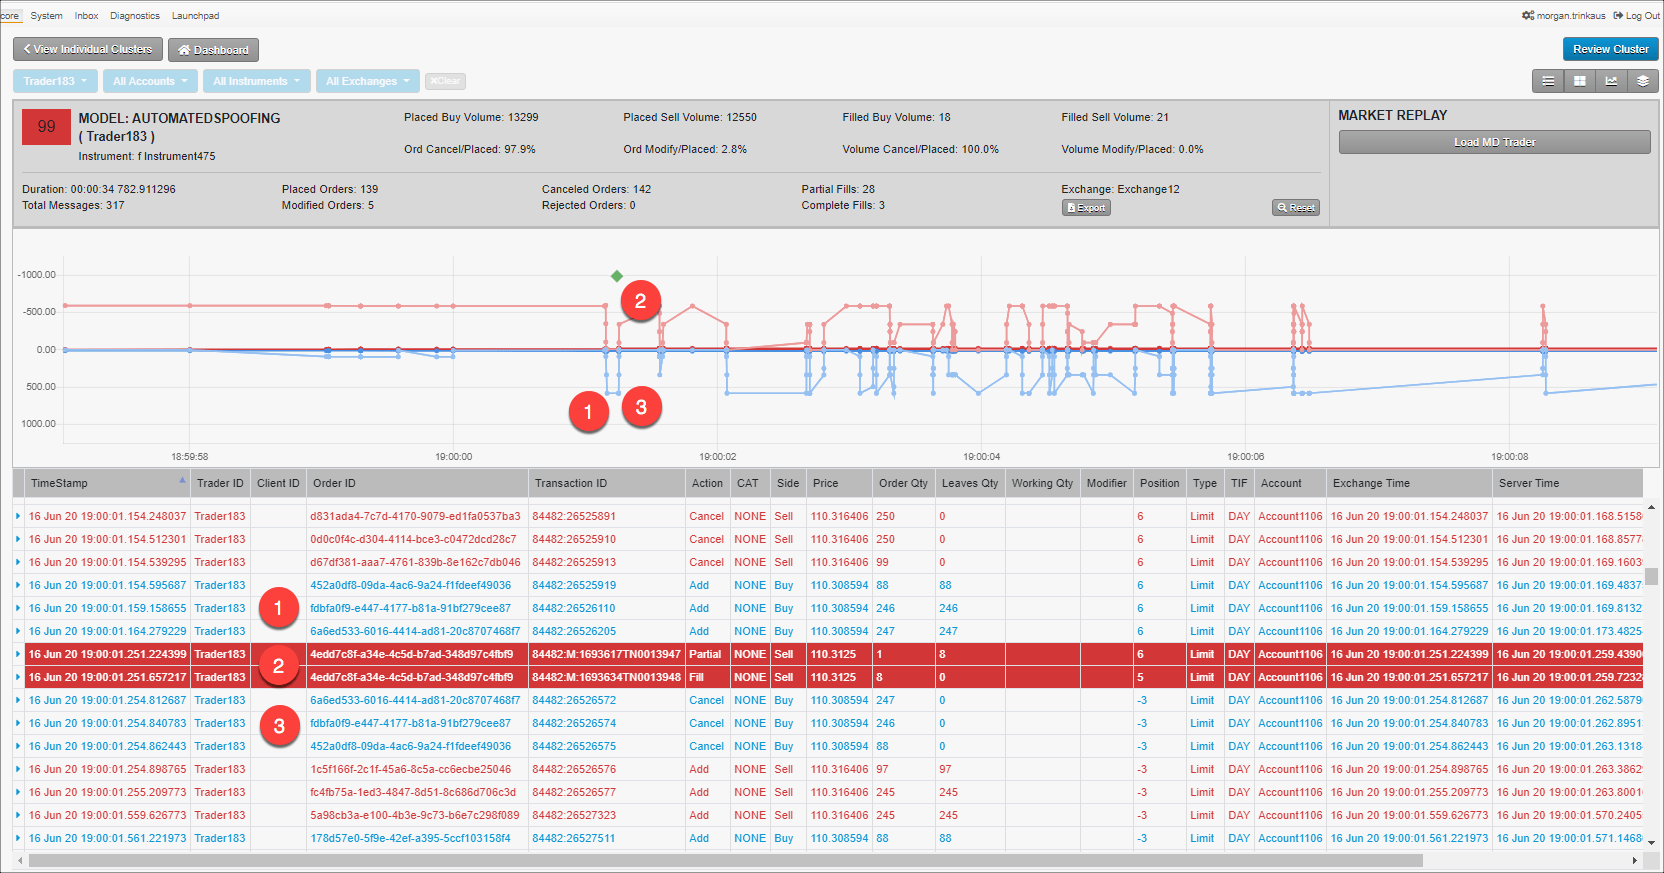Click the Export icon button
1664x873 pixels.
(x=1086, y=208)
